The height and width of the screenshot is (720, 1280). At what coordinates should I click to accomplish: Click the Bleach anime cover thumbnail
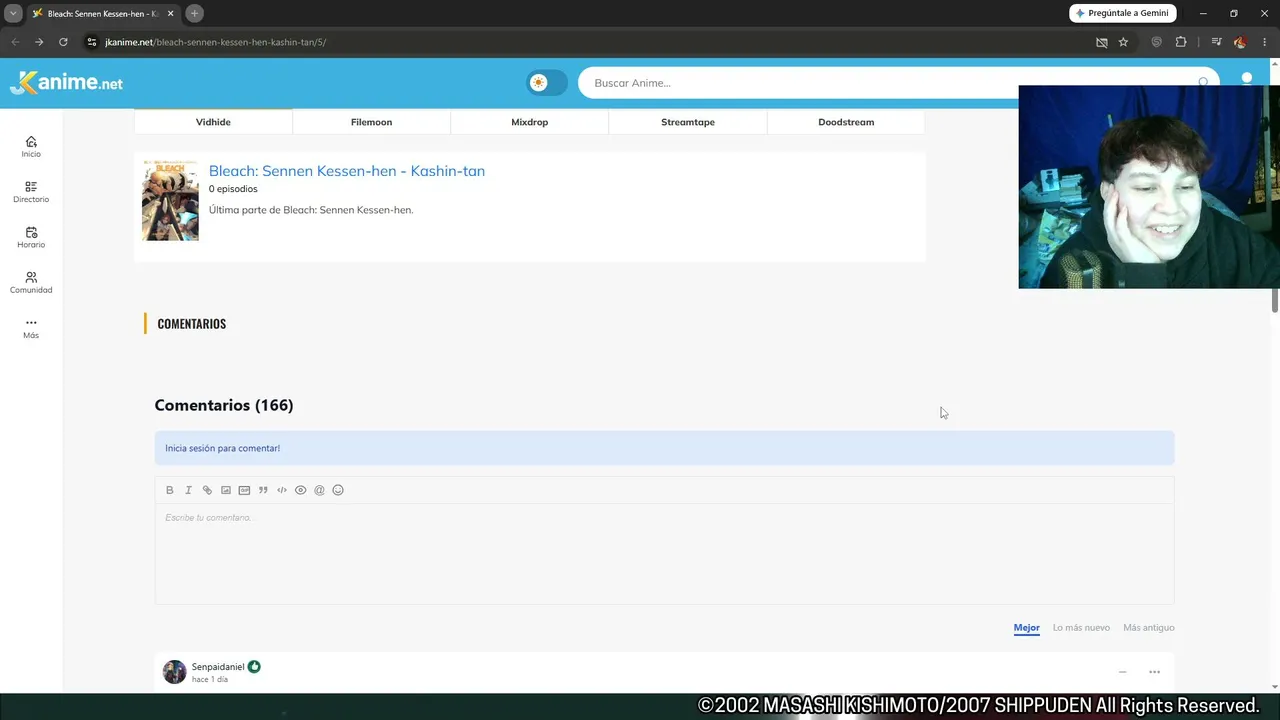point(170,201)
